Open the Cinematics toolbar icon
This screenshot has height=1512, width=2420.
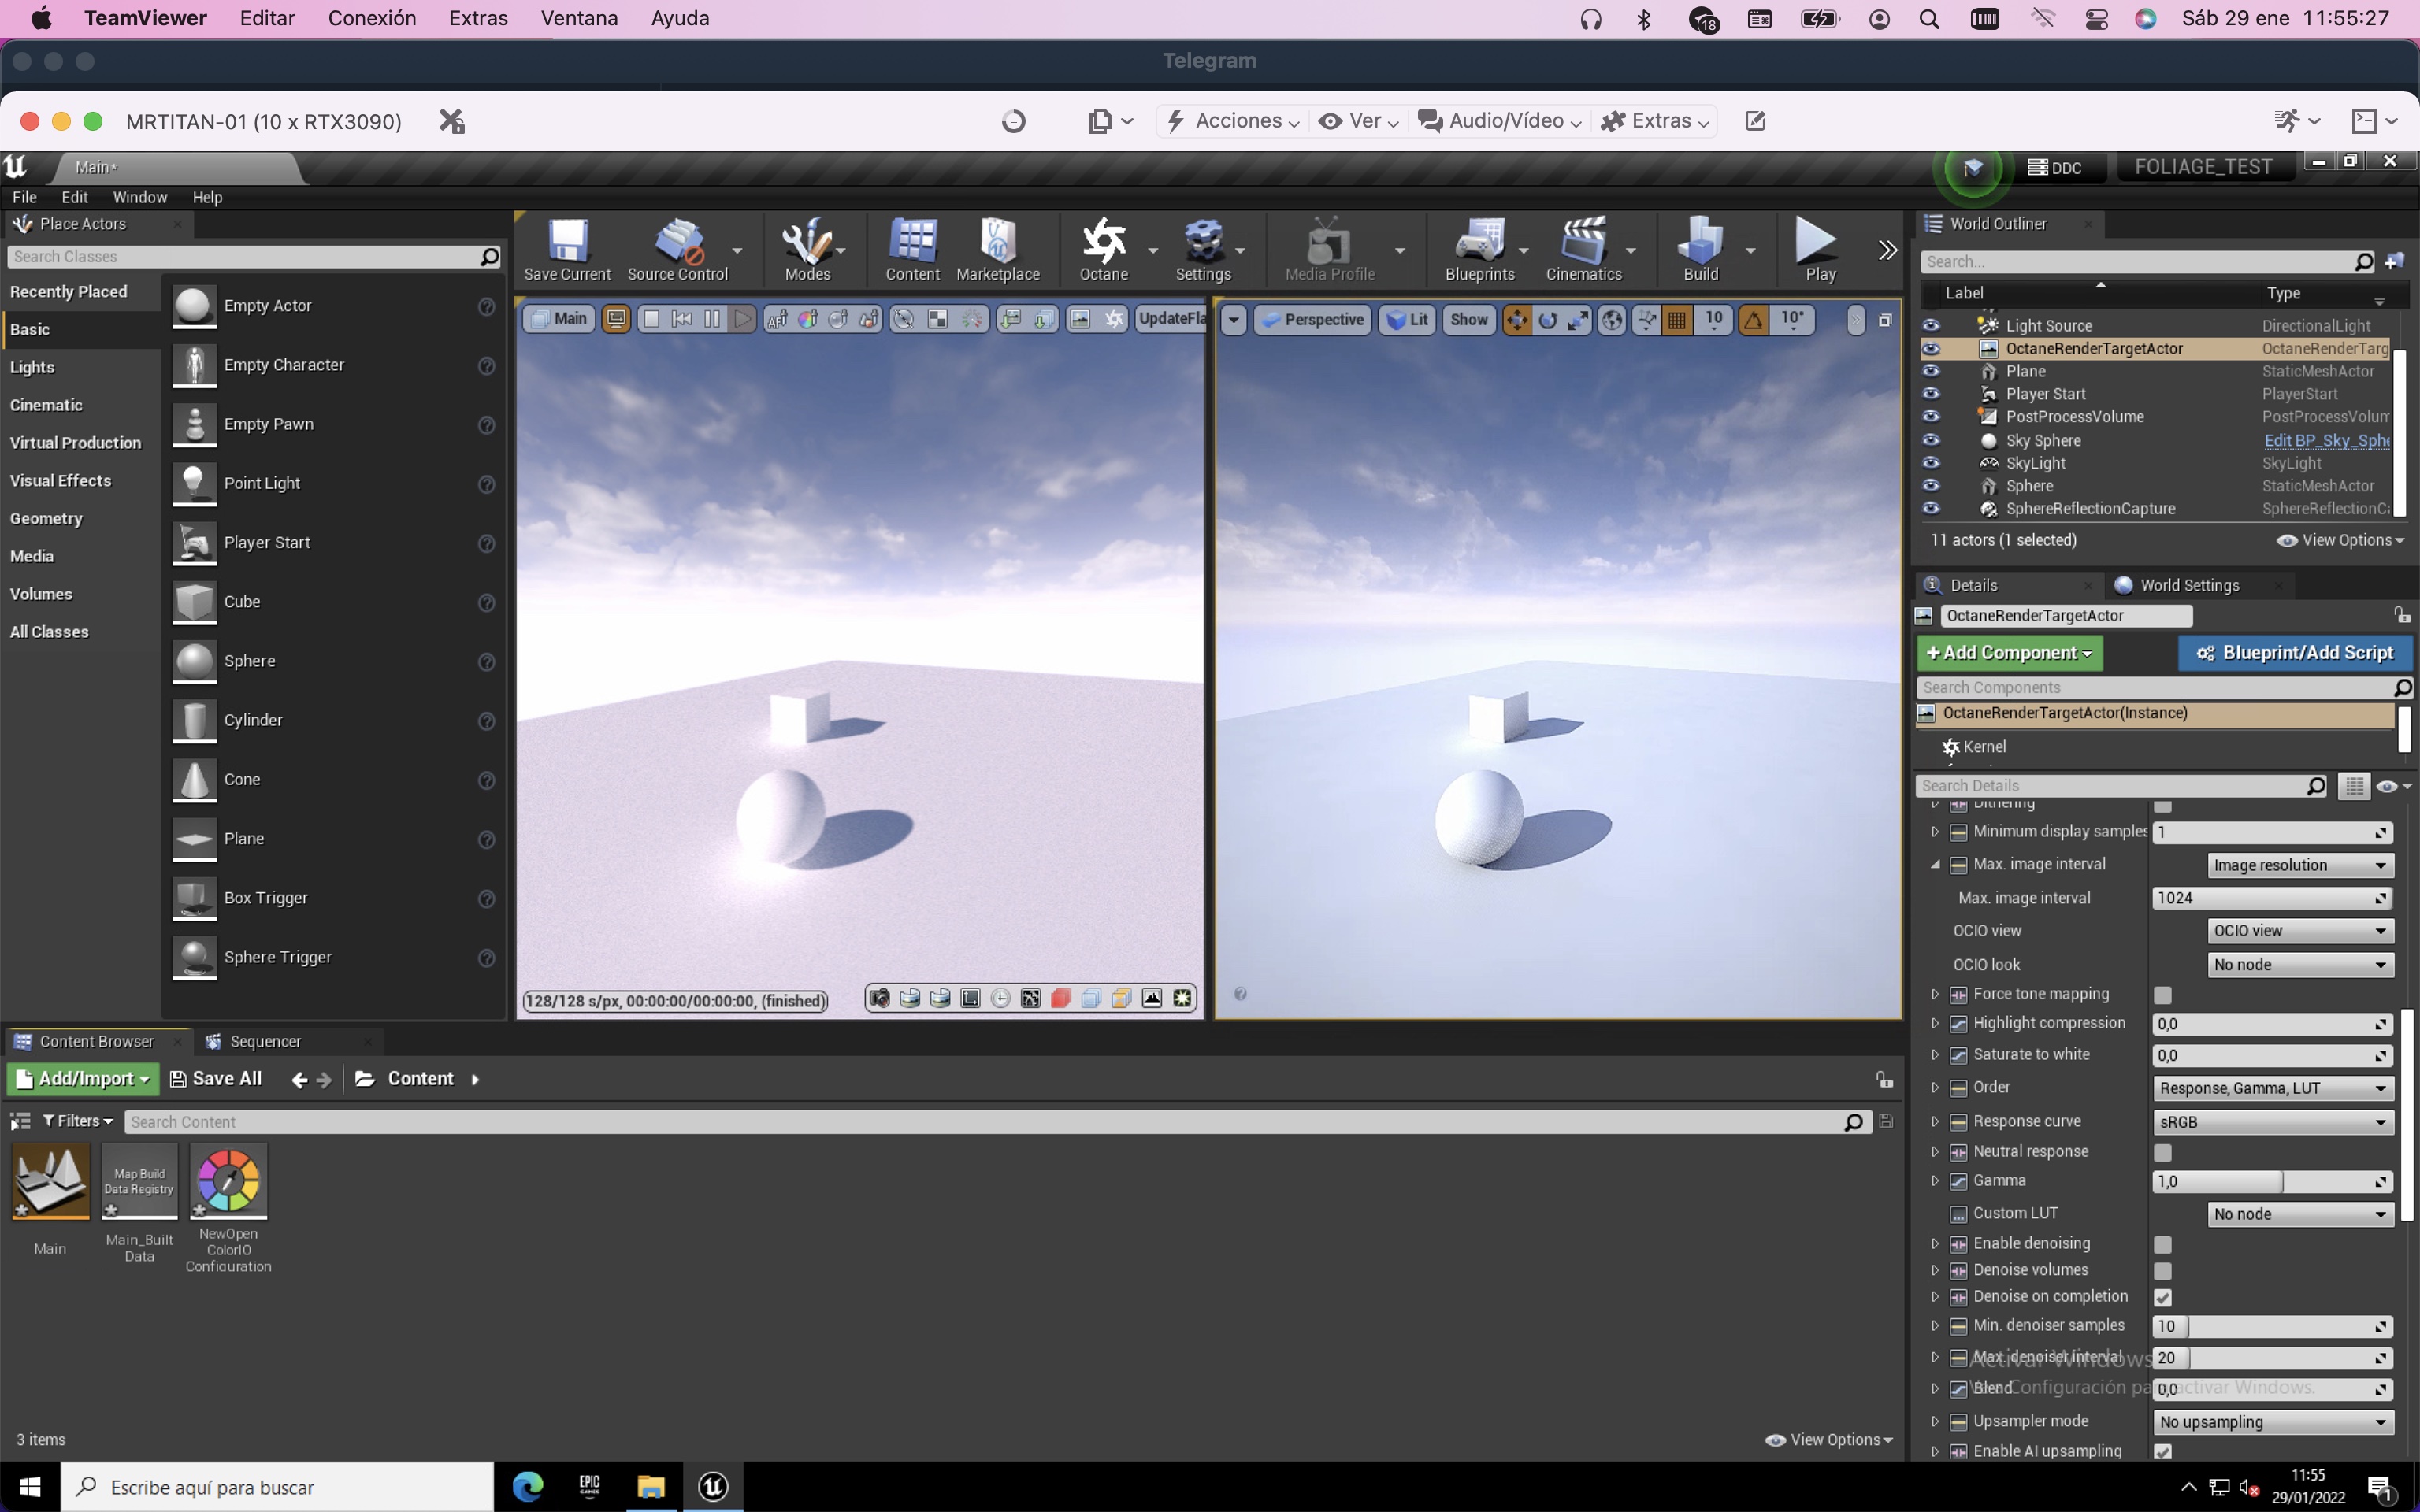point(1583,249)
